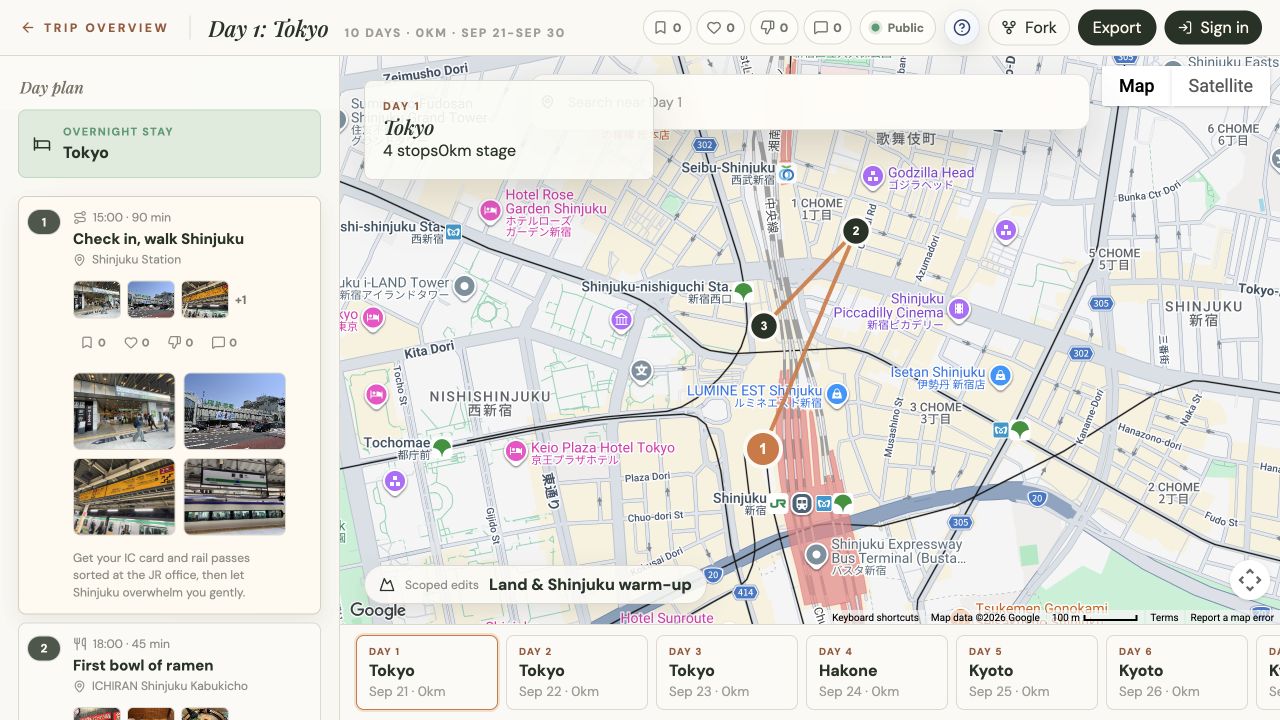Fork this trip

pos(1029,28)
